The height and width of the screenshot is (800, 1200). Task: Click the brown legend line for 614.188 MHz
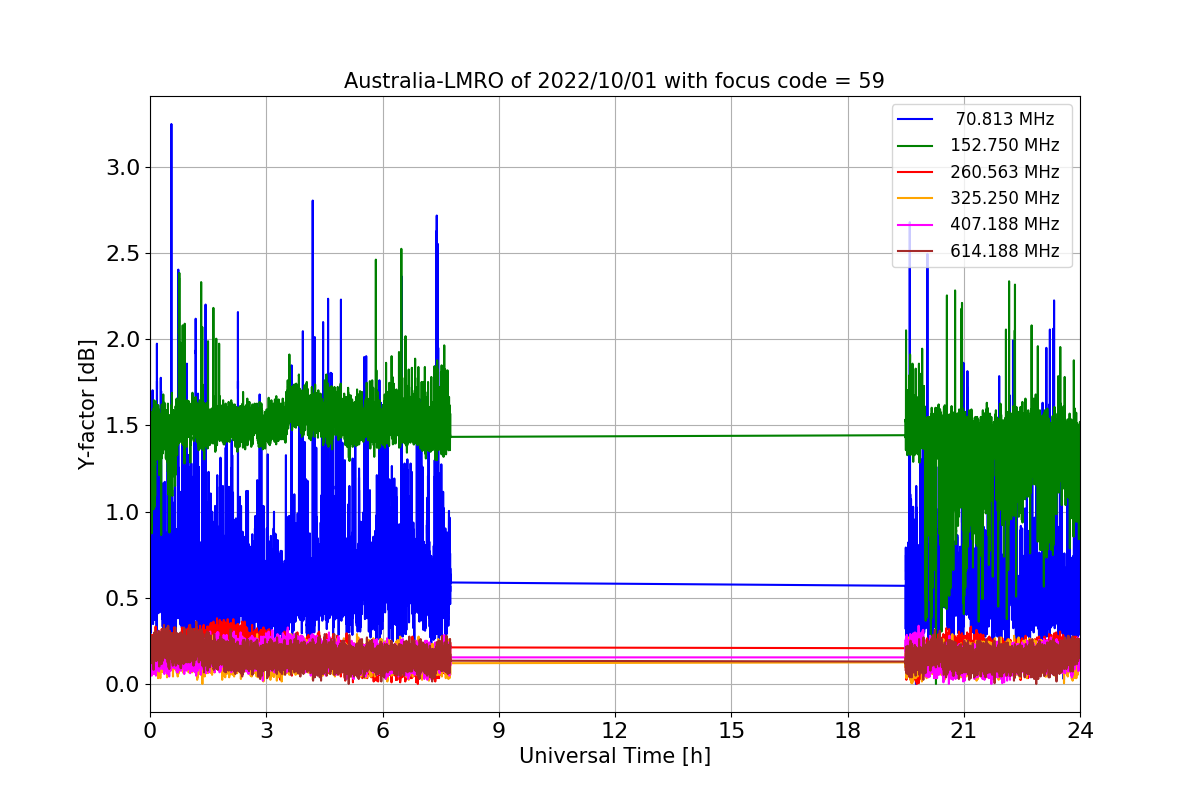(x=916, y=252)
